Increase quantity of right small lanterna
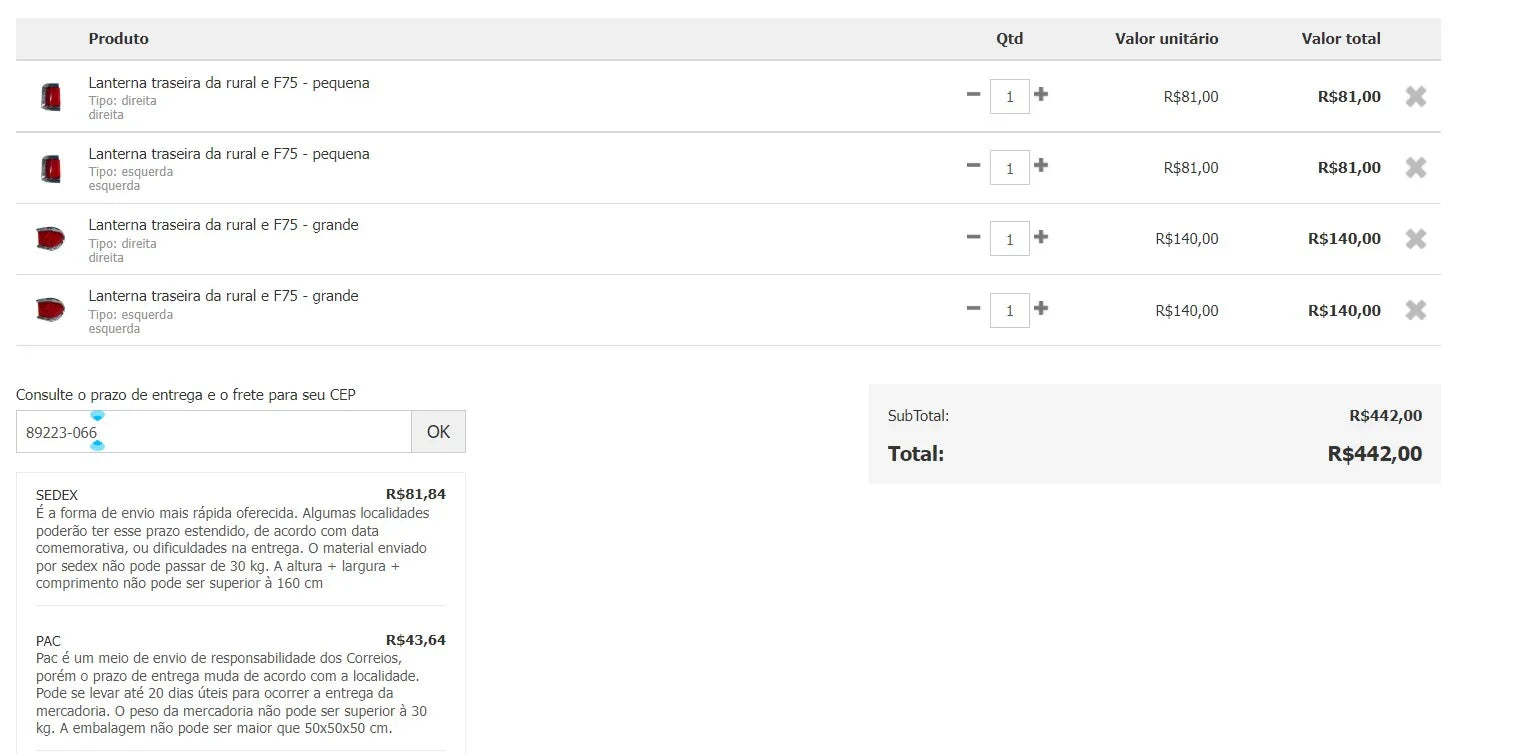Viewport: 1527px width, 754px height. [x=1041, y=94]
